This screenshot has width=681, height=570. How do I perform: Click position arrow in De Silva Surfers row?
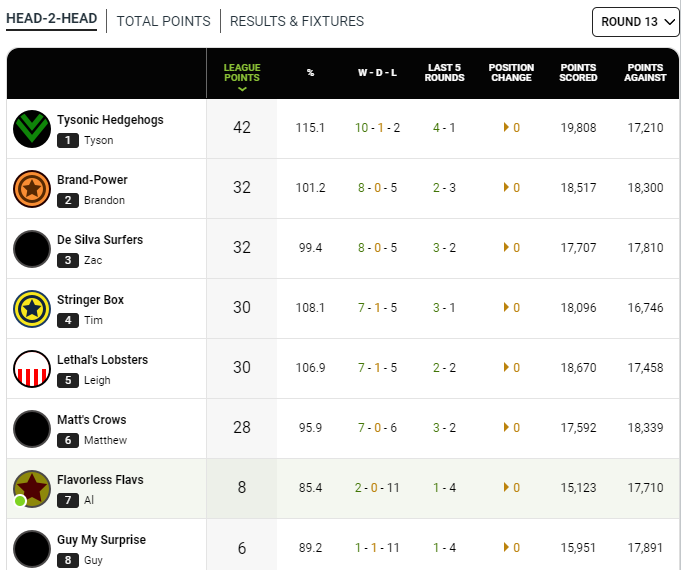[506, 247]
